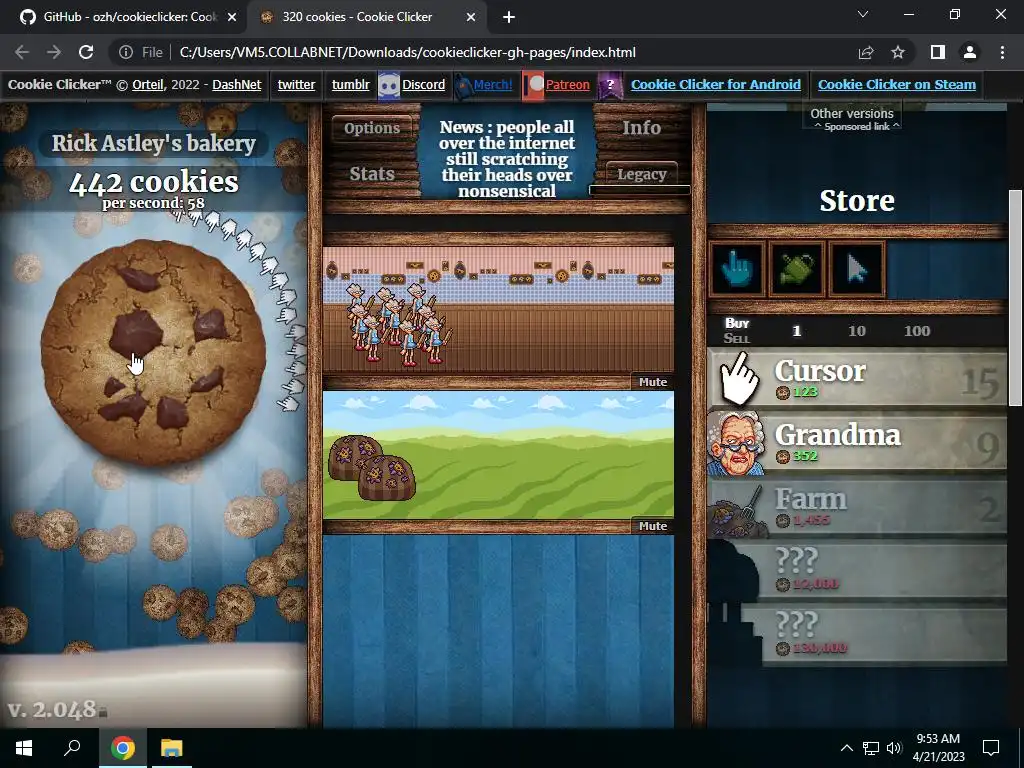Expand the Other versions dropdown
The width and height of the screenshot is (1024, 768).
pos(852,113)
